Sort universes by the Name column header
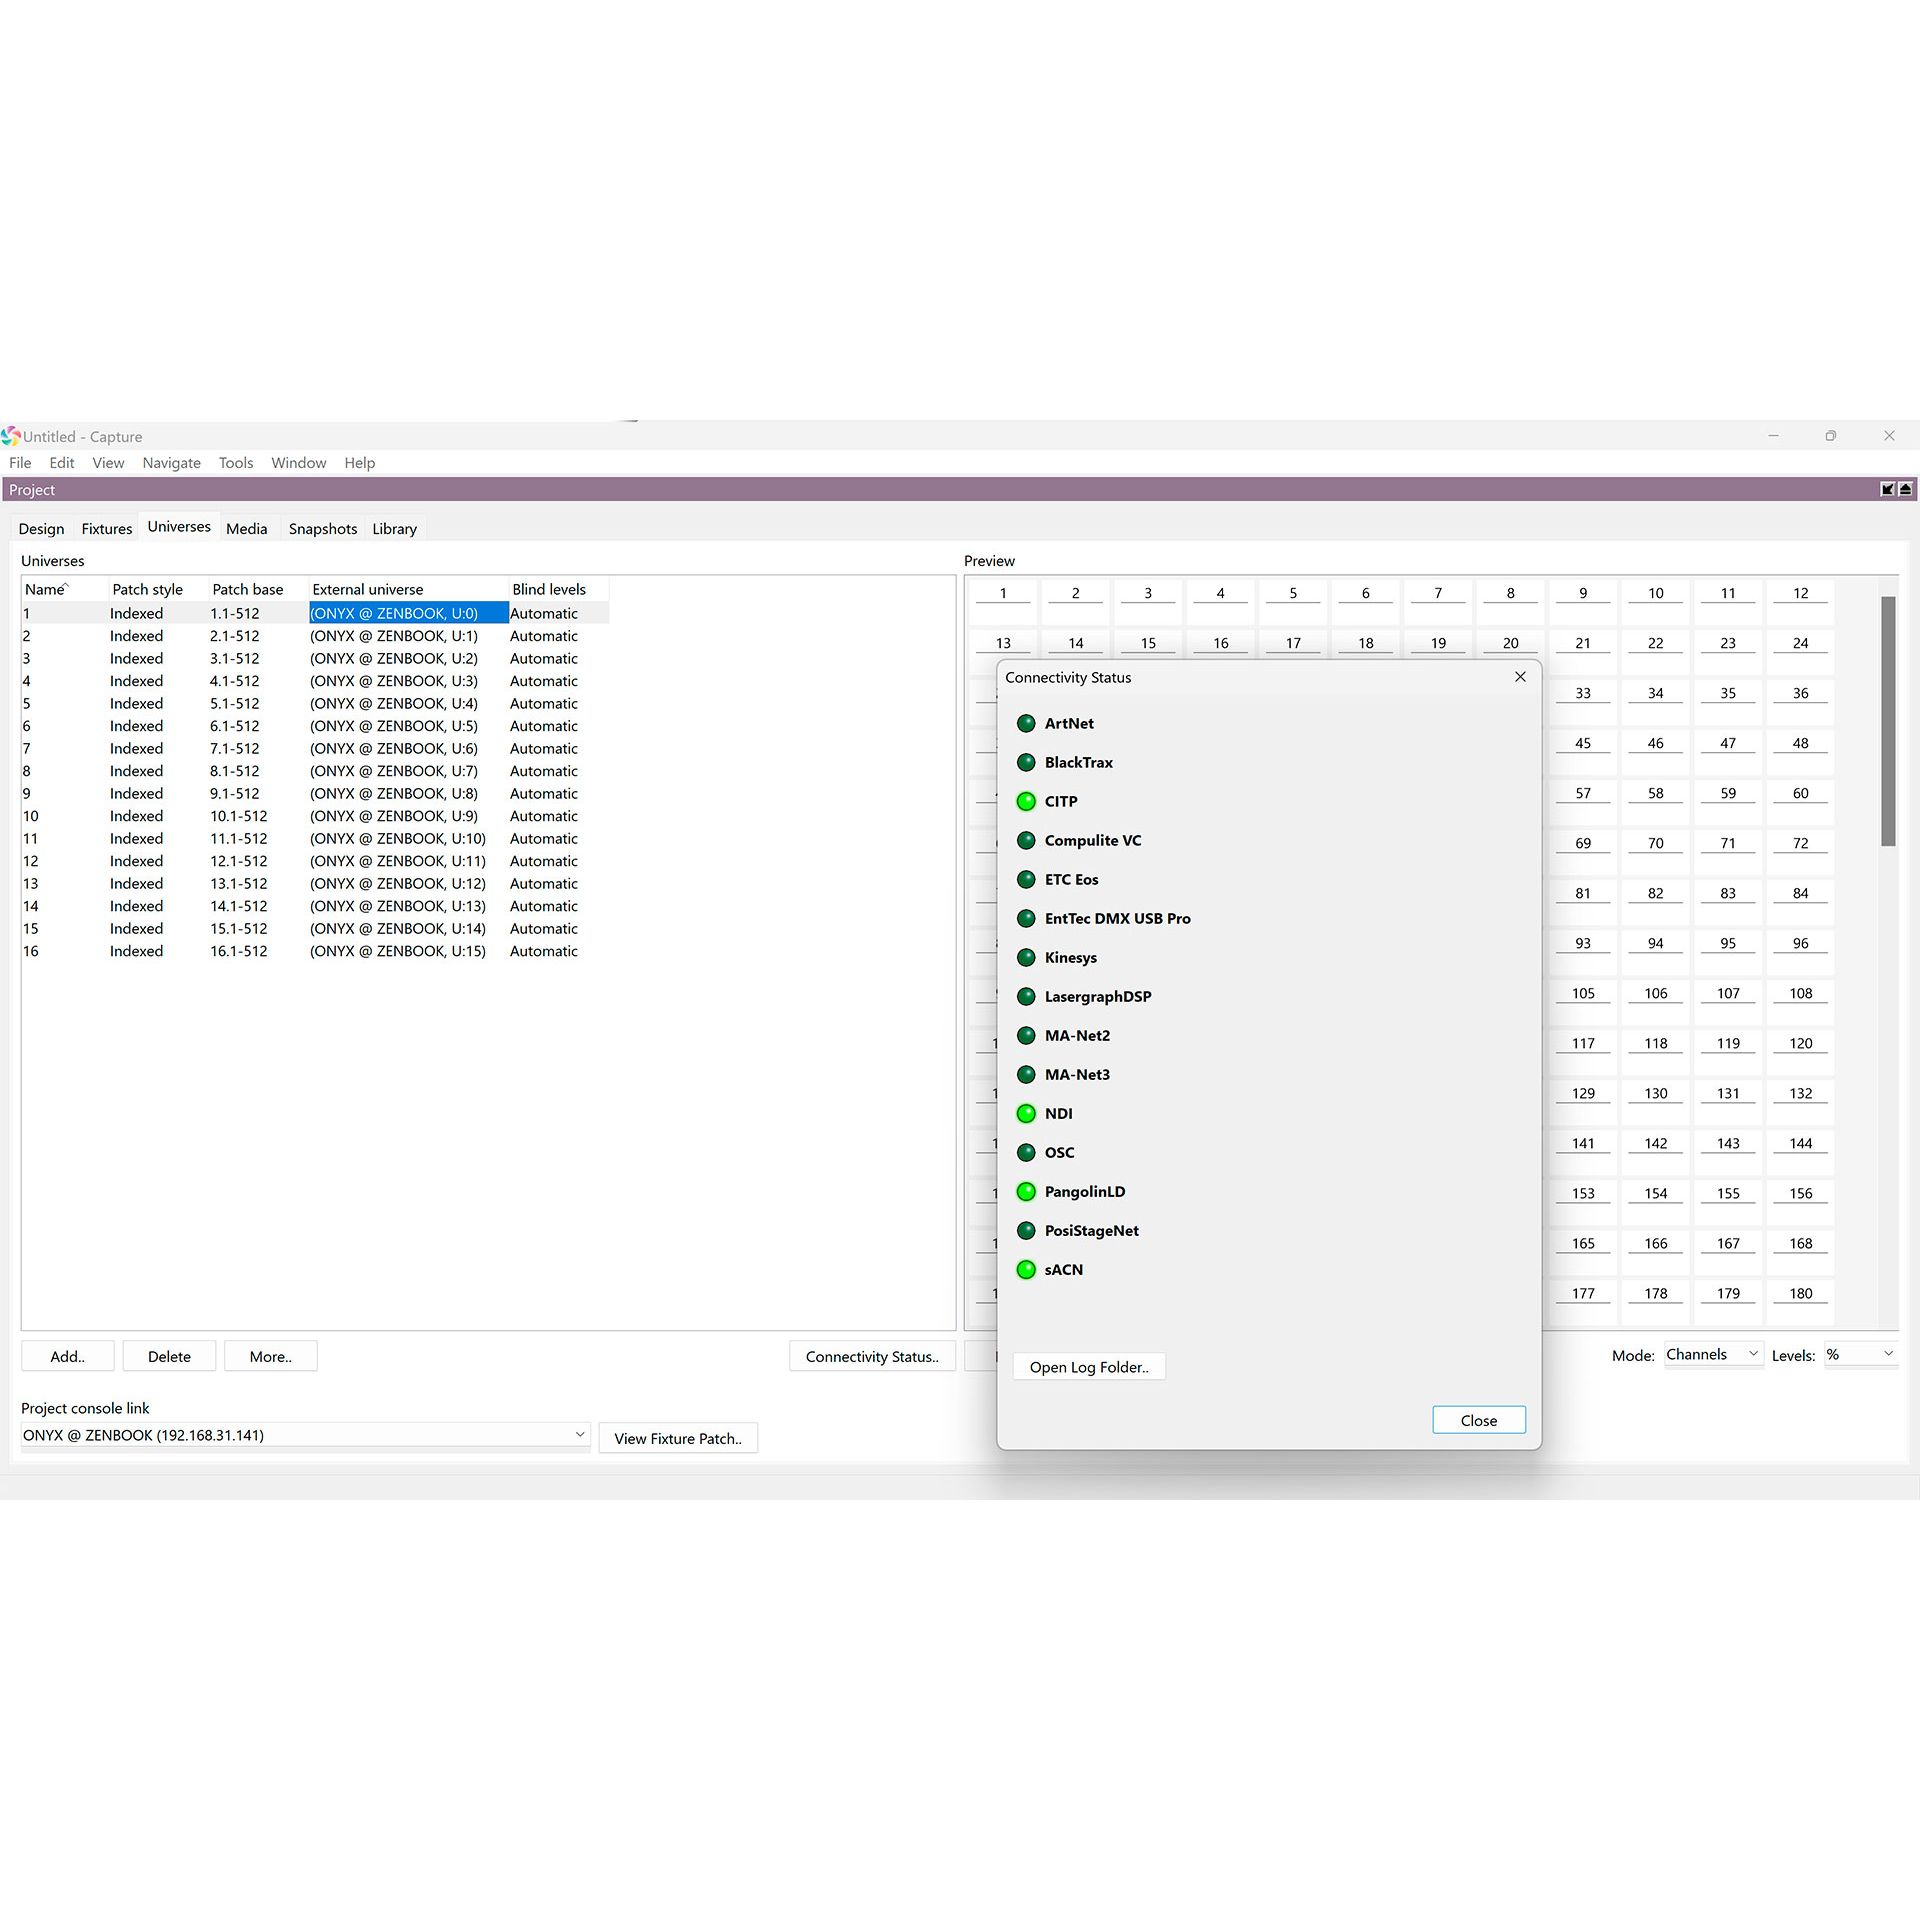The image size is (1920, 1920). pos(64,589)
